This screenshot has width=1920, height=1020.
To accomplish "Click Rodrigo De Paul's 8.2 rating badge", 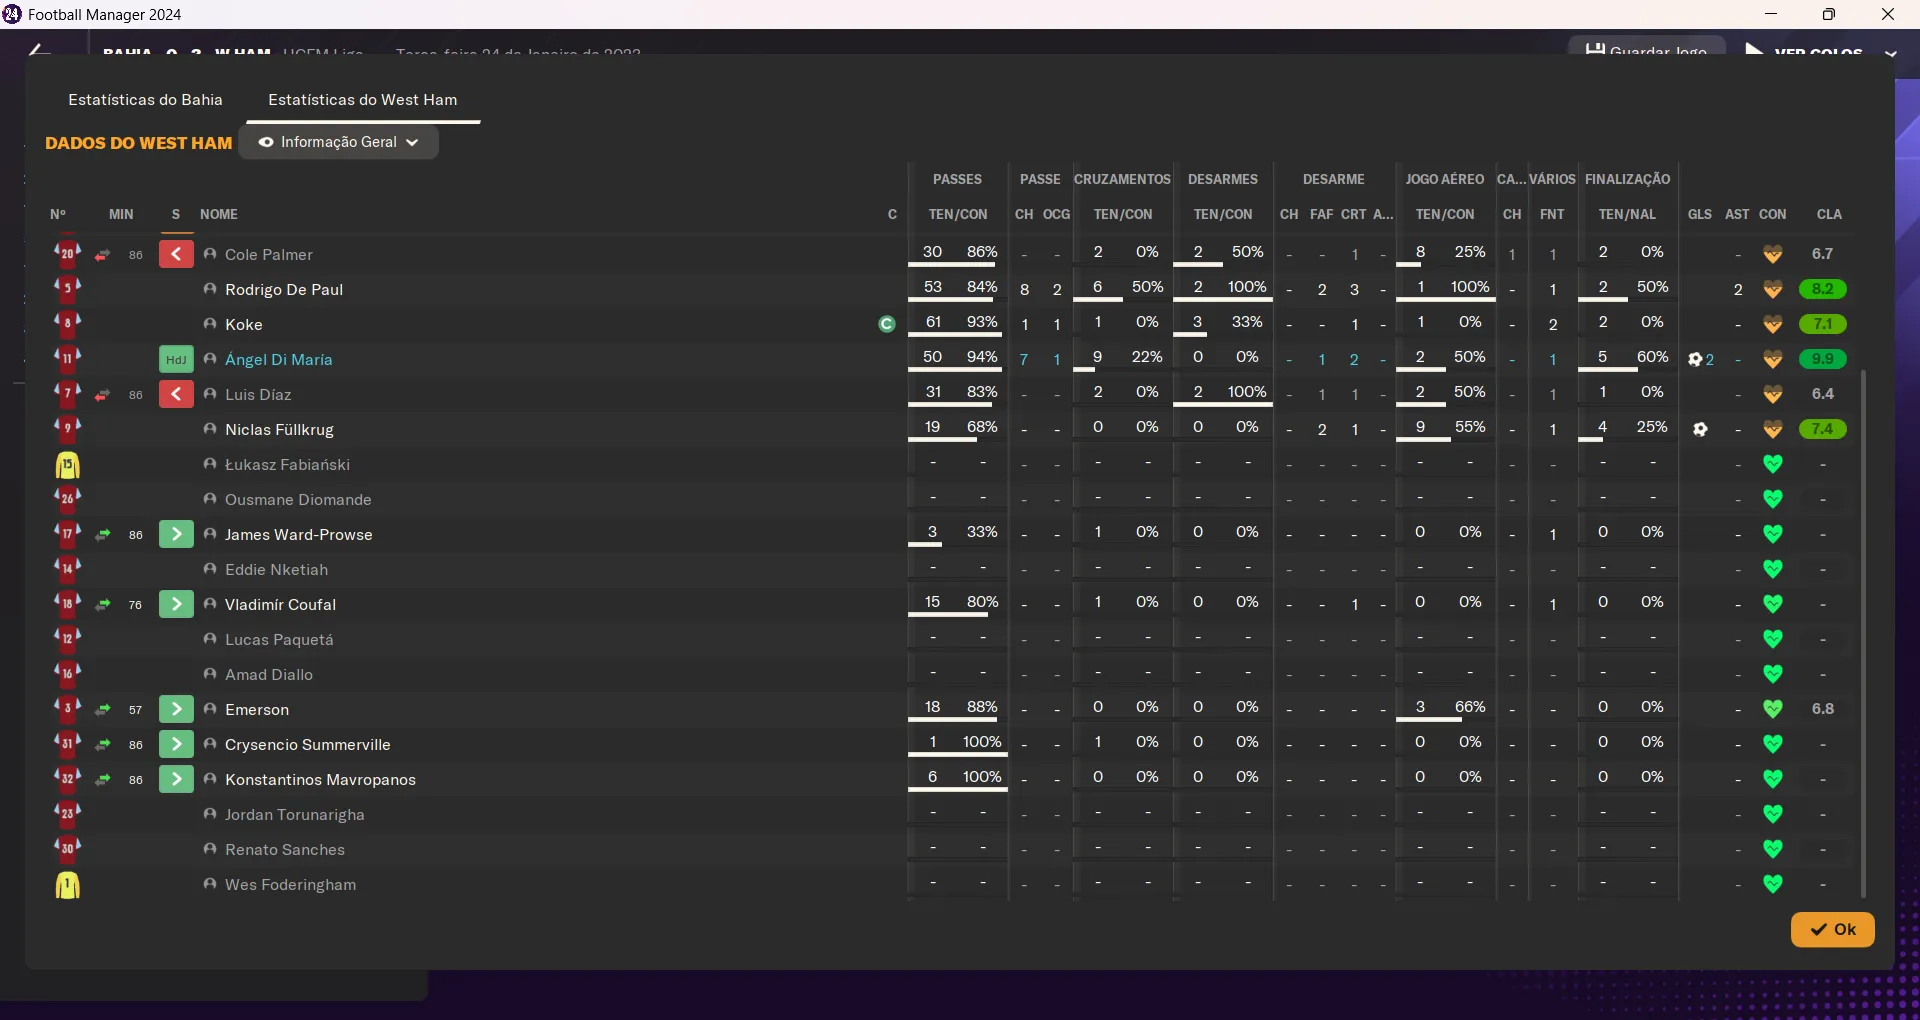I will point(1822,289).
